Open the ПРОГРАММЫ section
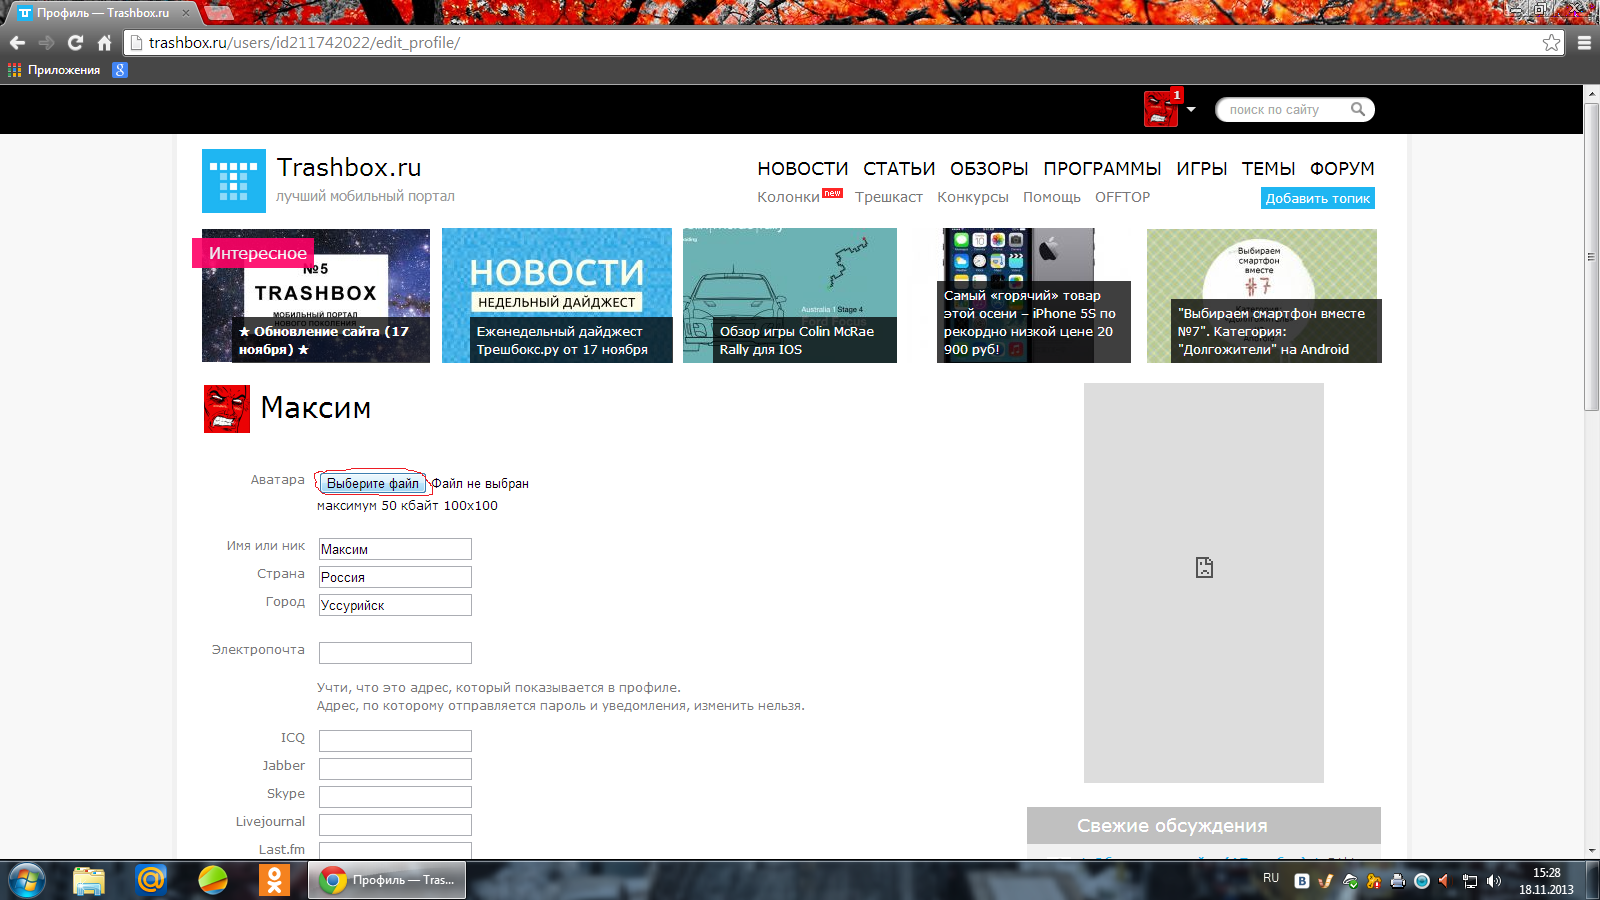Image resolution: width=1600 pixels, height=900 pixels. (1102, 169)
